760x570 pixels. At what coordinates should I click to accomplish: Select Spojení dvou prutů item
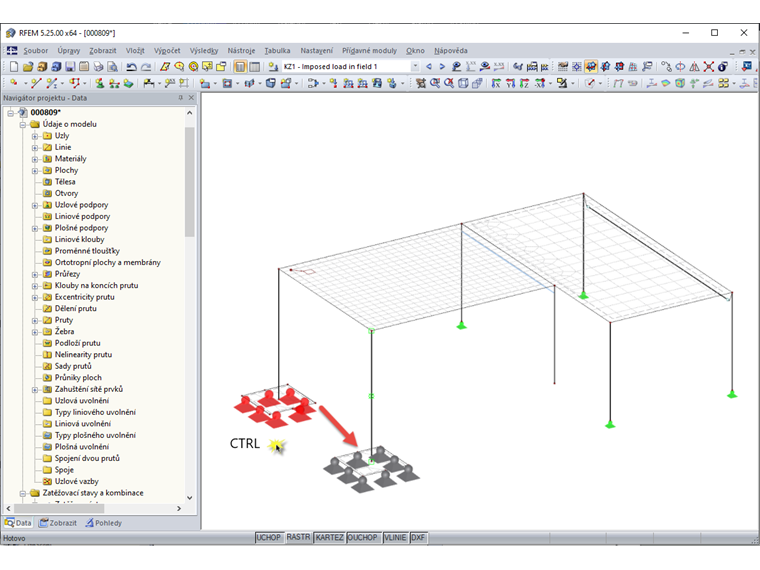click(x=87, y=458)
